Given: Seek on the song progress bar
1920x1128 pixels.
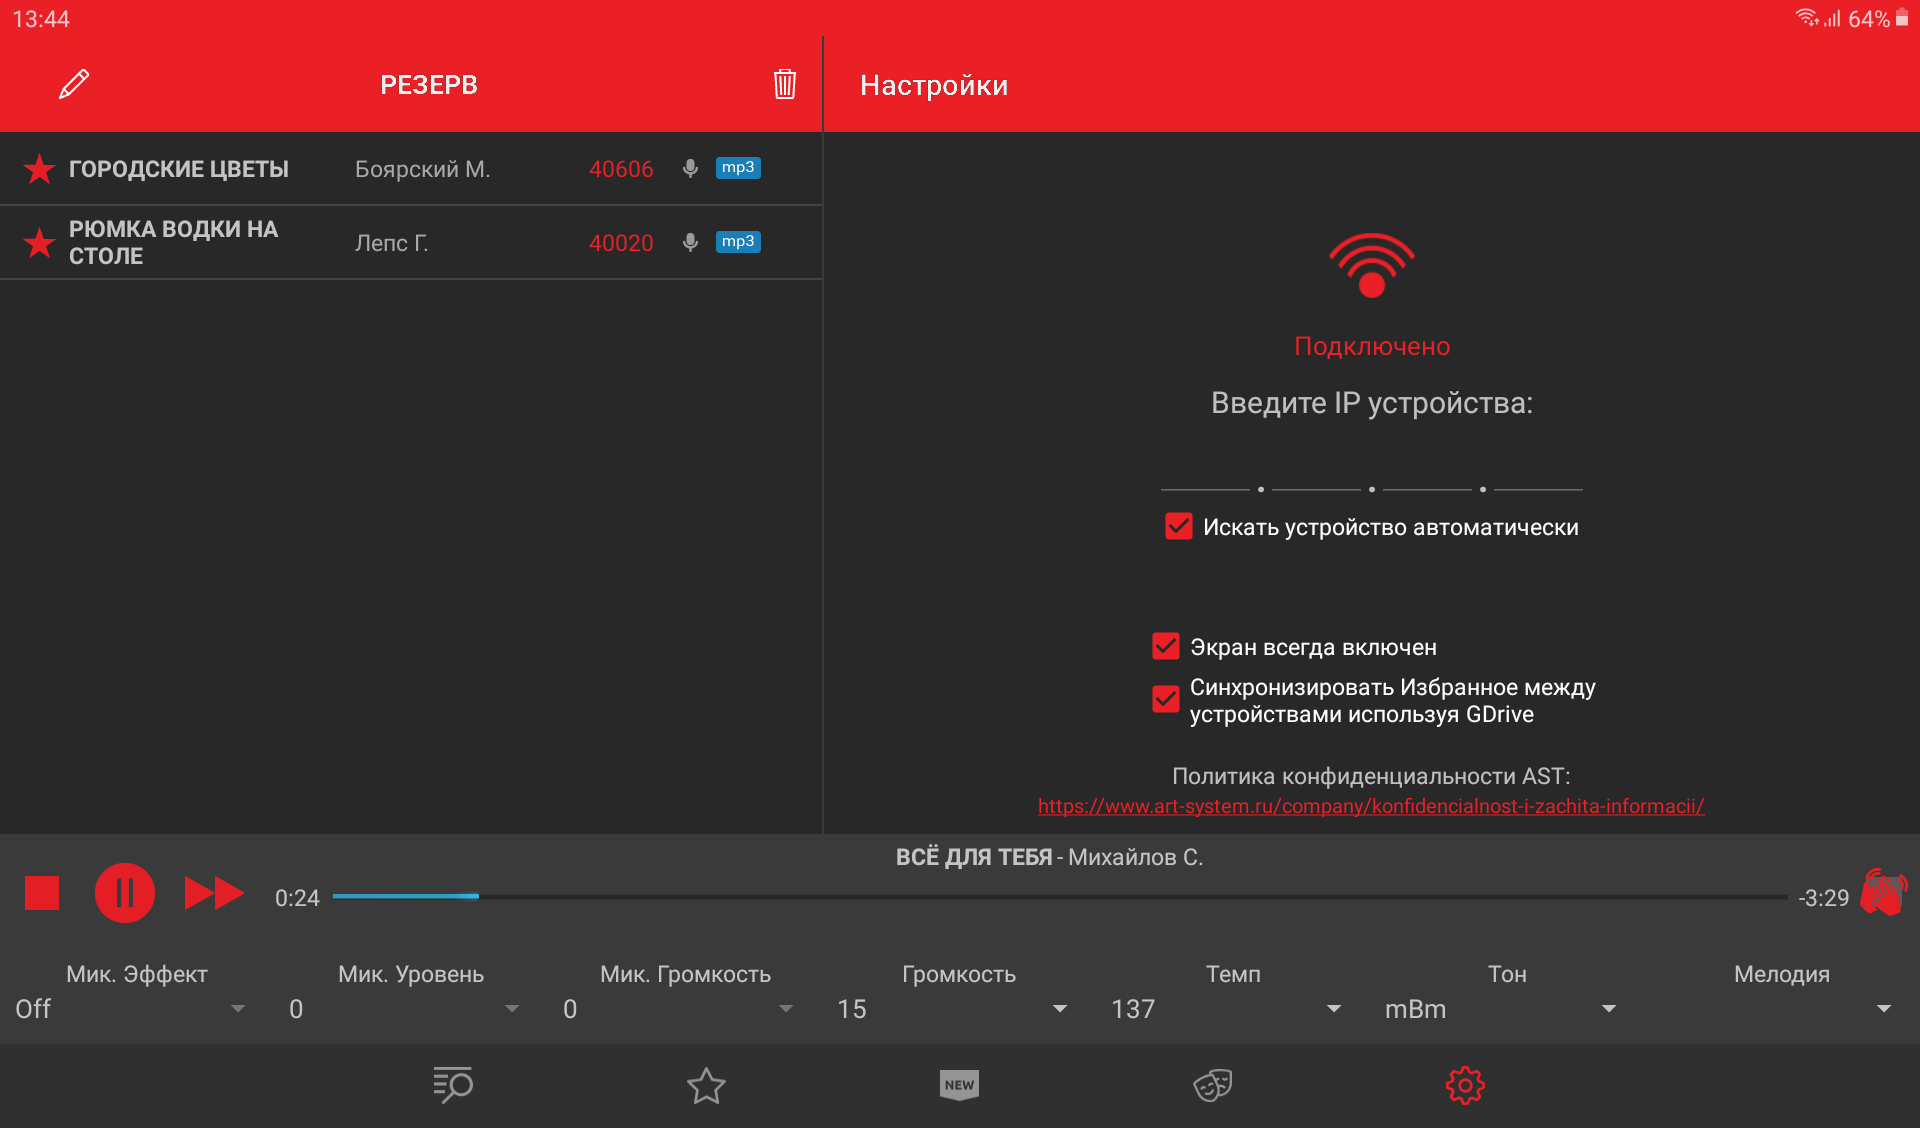Looking at the screenshot, I should [1060, 897].
